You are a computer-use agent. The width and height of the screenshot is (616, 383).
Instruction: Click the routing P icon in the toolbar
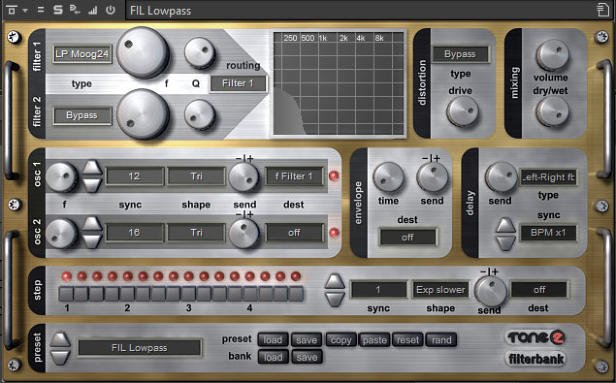pos(75,10)
